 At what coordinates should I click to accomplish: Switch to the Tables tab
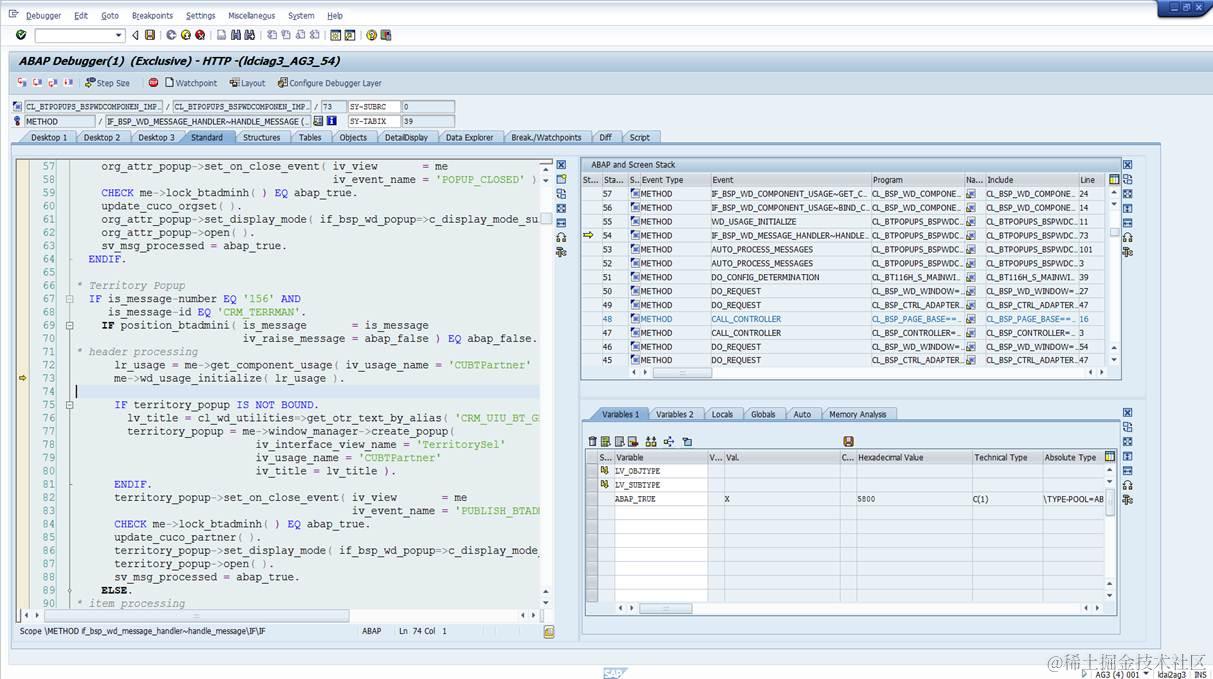tap(310, 137)
